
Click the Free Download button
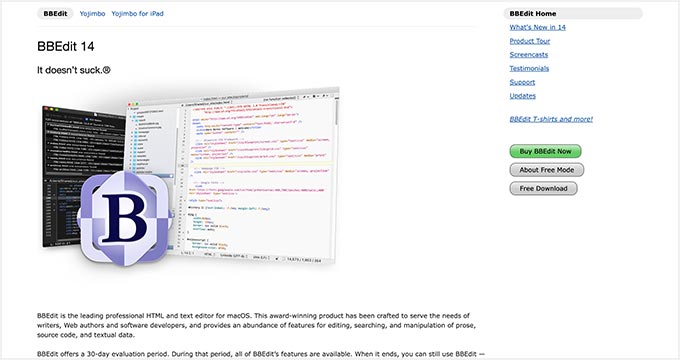point(543,189)
